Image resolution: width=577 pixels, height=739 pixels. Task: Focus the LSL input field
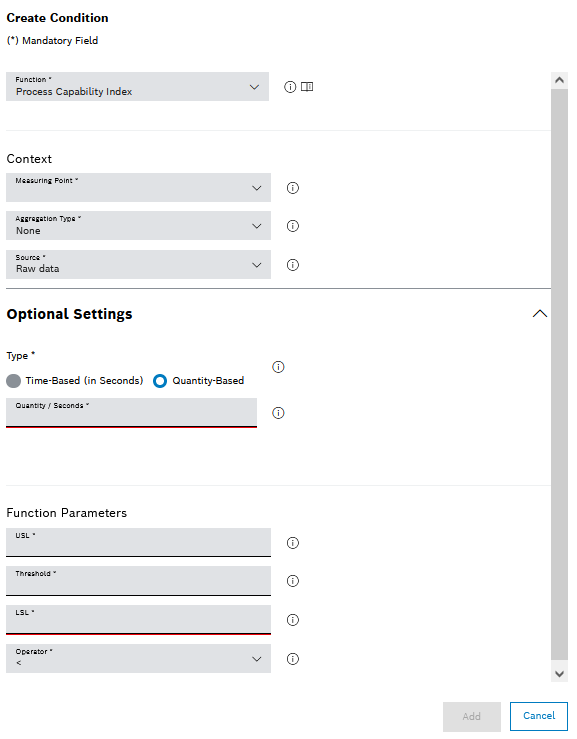point(138,620)
